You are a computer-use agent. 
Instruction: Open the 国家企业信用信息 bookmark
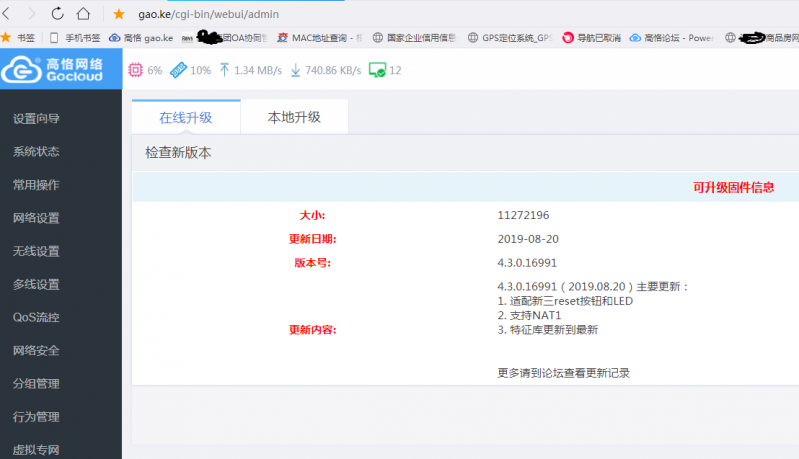point(414,38)
